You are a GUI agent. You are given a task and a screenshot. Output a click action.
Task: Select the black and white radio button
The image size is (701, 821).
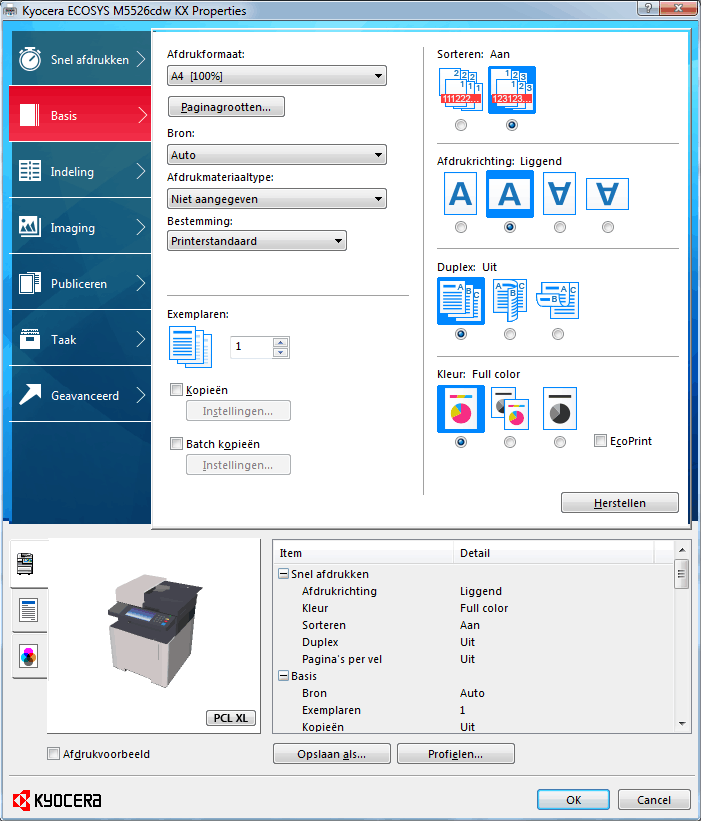[560, 442]
